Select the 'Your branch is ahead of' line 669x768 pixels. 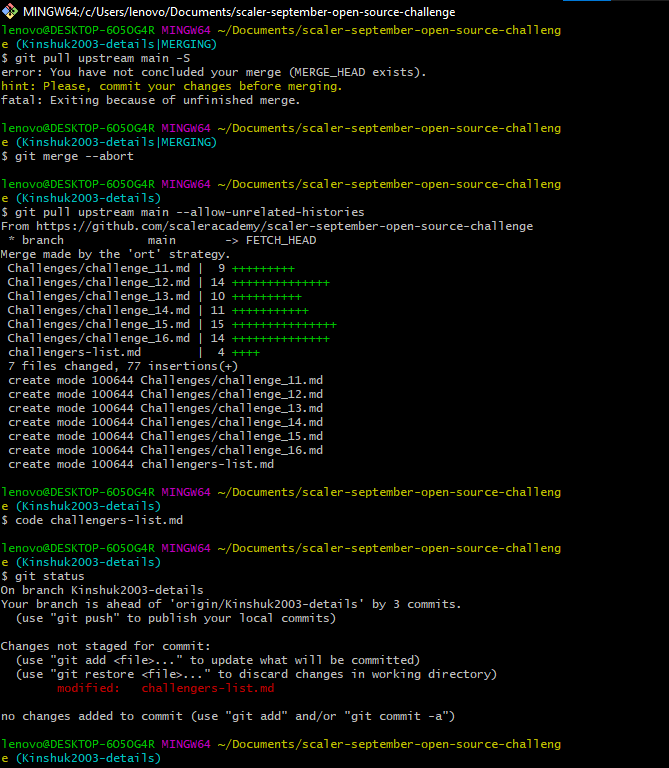tap(231, 604)
